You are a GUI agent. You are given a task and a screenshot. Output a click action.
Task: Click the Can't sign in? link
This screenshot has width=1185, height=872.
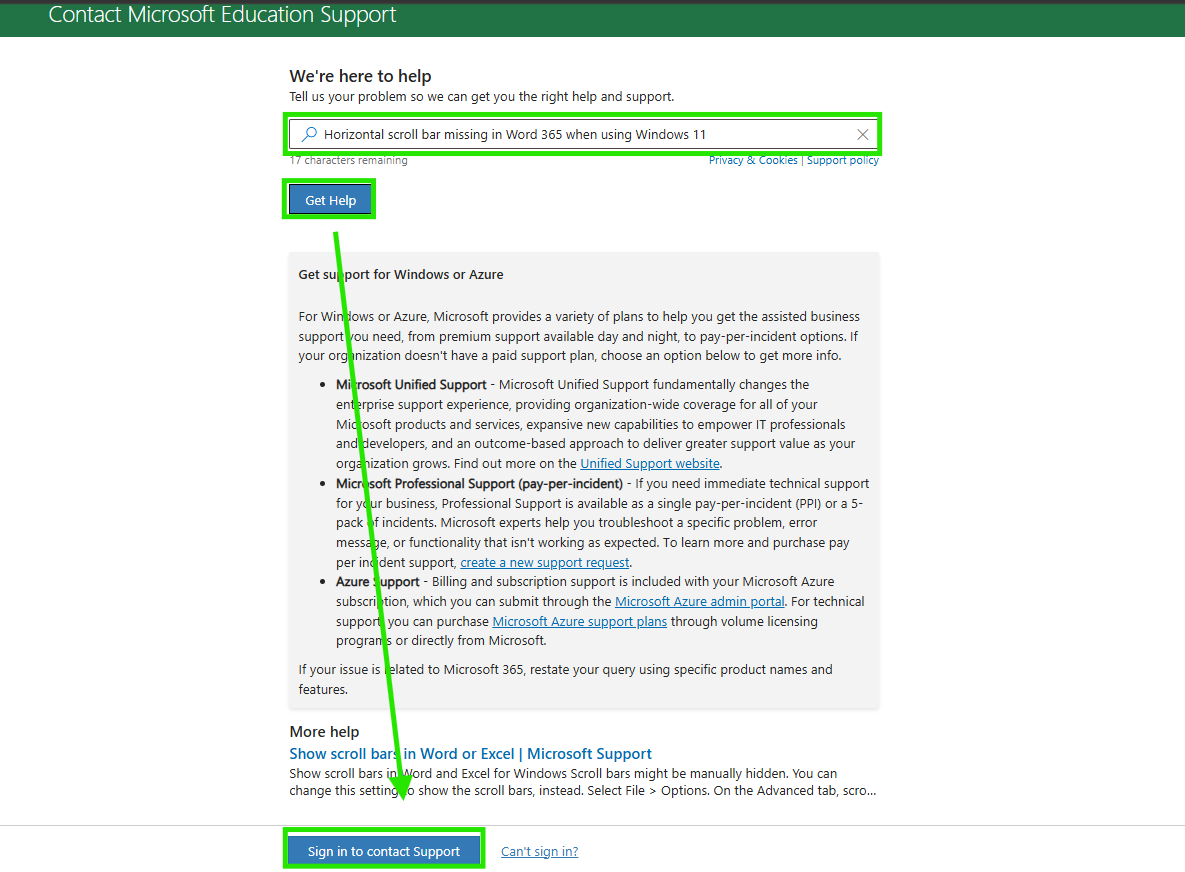pos(540,852)
